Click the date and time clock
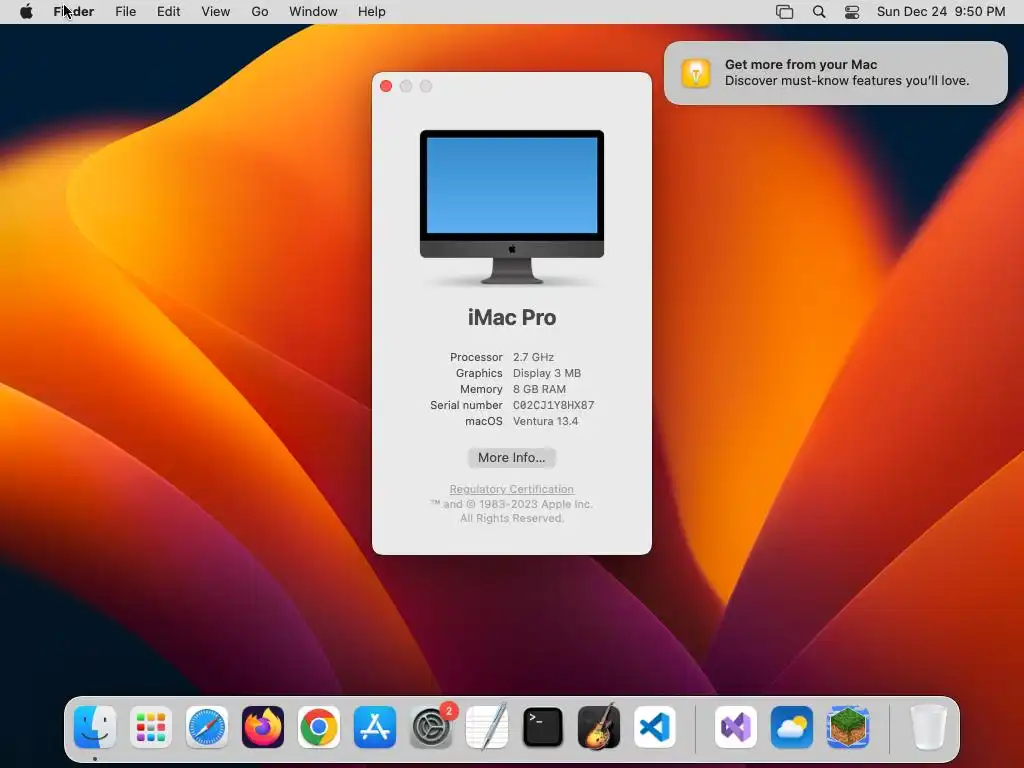The height and width of the screenshot is (768, 1024). tap(941, 12)
